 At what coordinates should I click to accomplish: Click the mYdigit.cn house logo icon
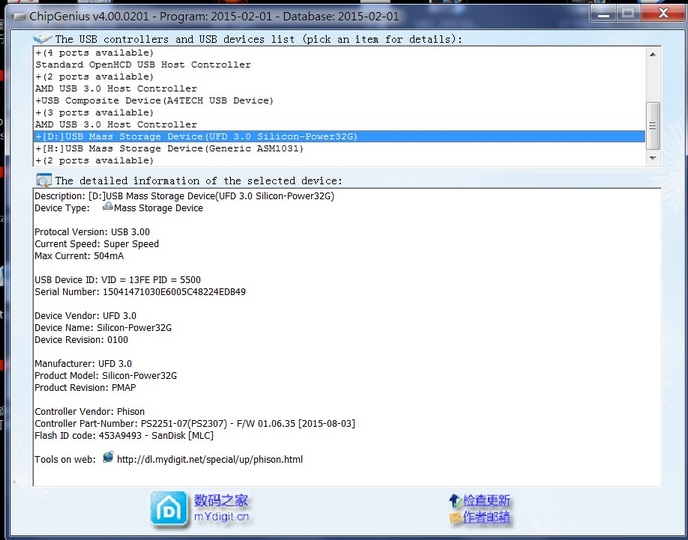click(x=169, y=509)
